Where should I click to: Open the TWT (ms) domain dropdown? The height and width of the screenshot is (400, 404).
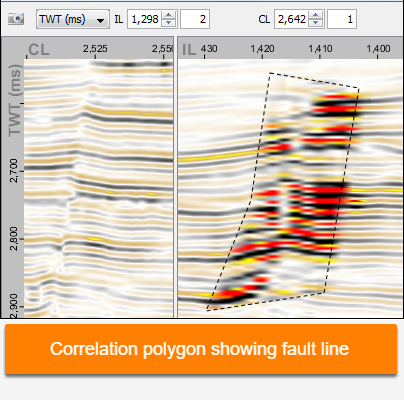click(73, 19)
